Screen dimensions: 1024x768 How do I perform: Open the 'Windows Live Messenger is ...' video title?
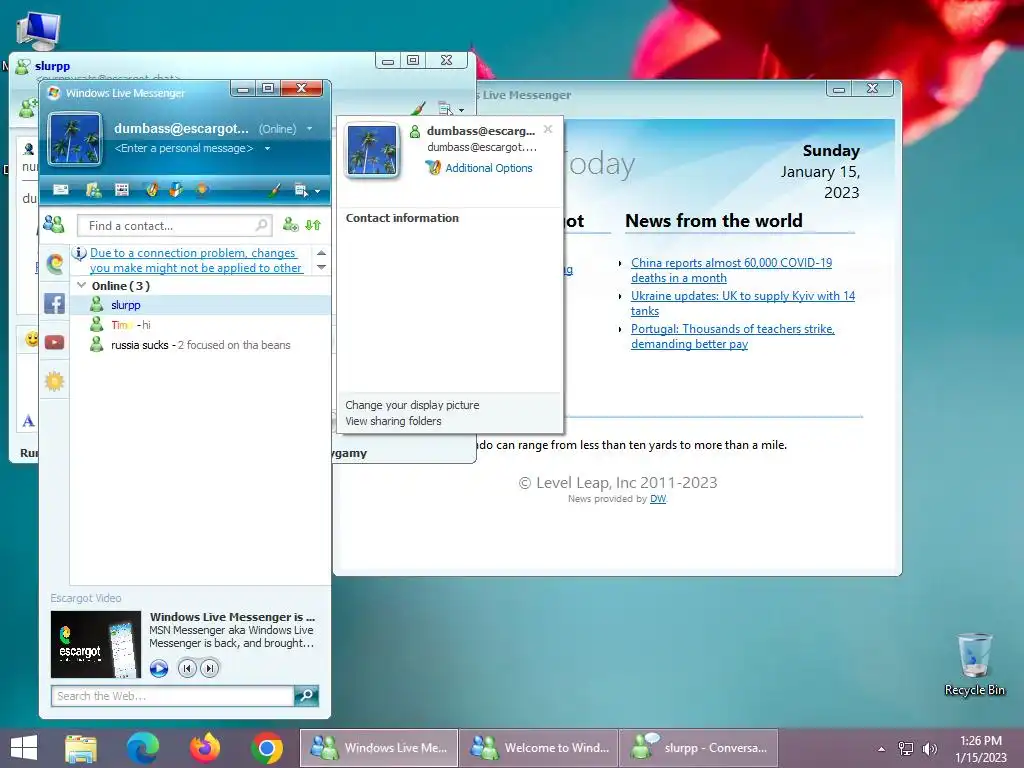[x=232, y=616]
